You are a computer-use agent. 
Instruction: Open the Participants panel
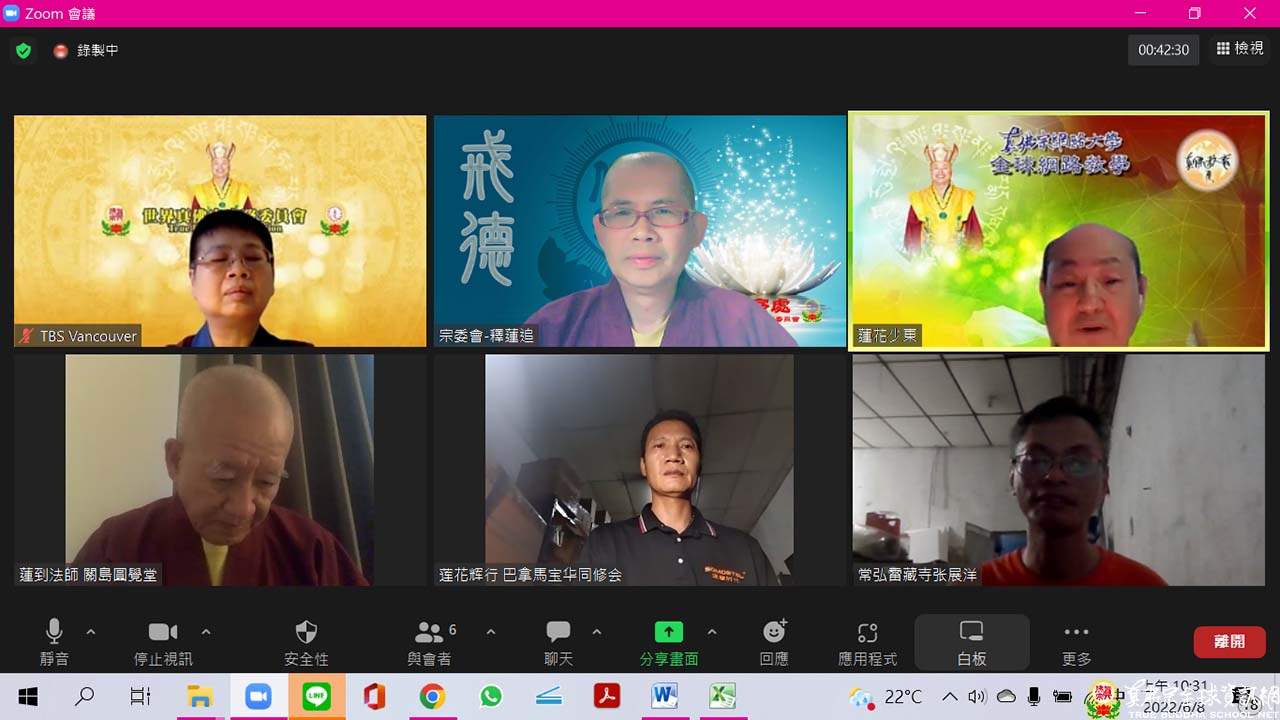[430, 642]
